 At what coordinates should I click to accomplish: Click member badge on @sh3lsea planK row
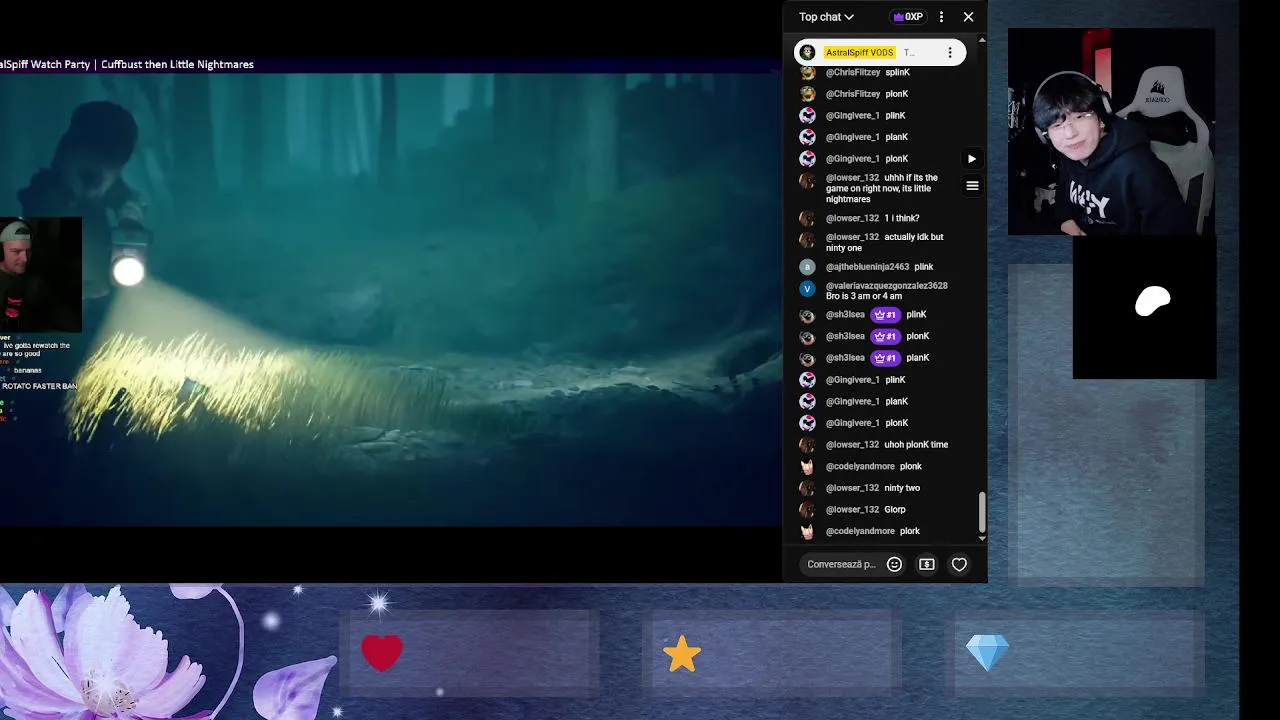(886, 358)
